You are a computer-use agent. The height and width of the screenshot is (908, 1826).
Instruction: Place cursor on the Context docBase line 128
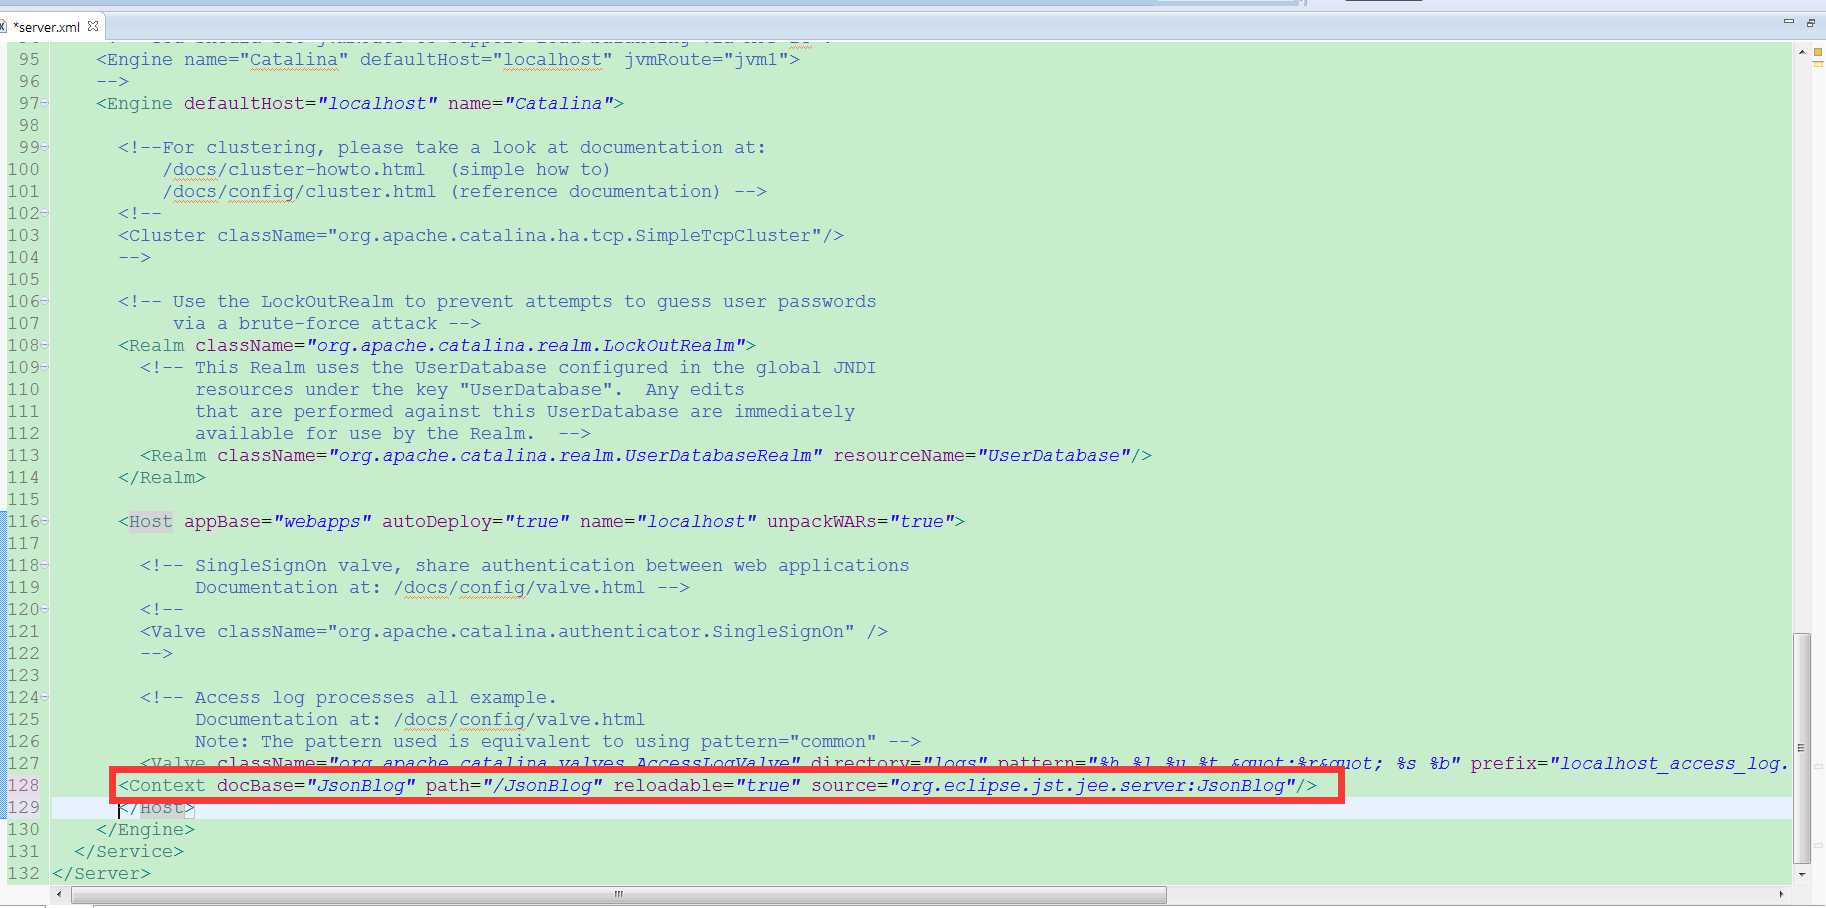coord(717,786)
